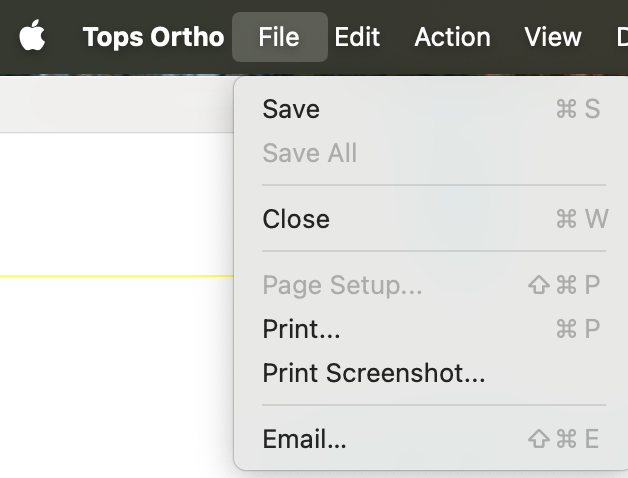
Task: Click the ⇧⌘E shortcut label beside Email
Action: pyautogui.click(x=564, y=439)
